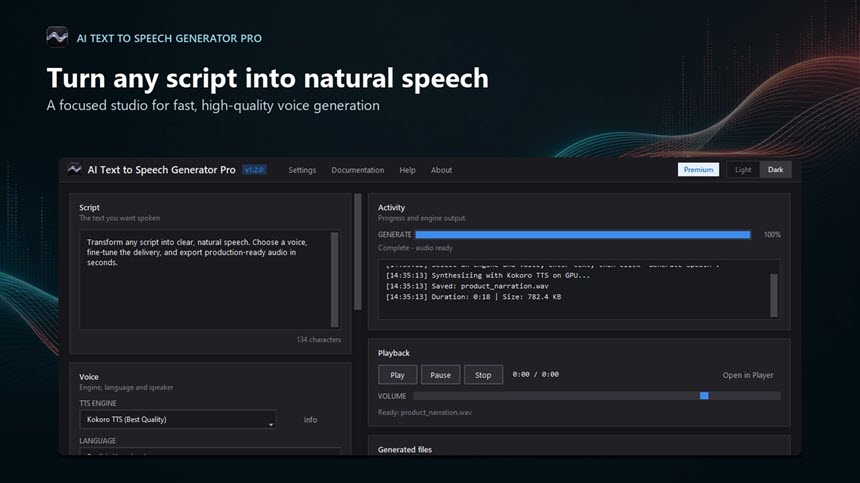Click inside the Script text area

205,280
